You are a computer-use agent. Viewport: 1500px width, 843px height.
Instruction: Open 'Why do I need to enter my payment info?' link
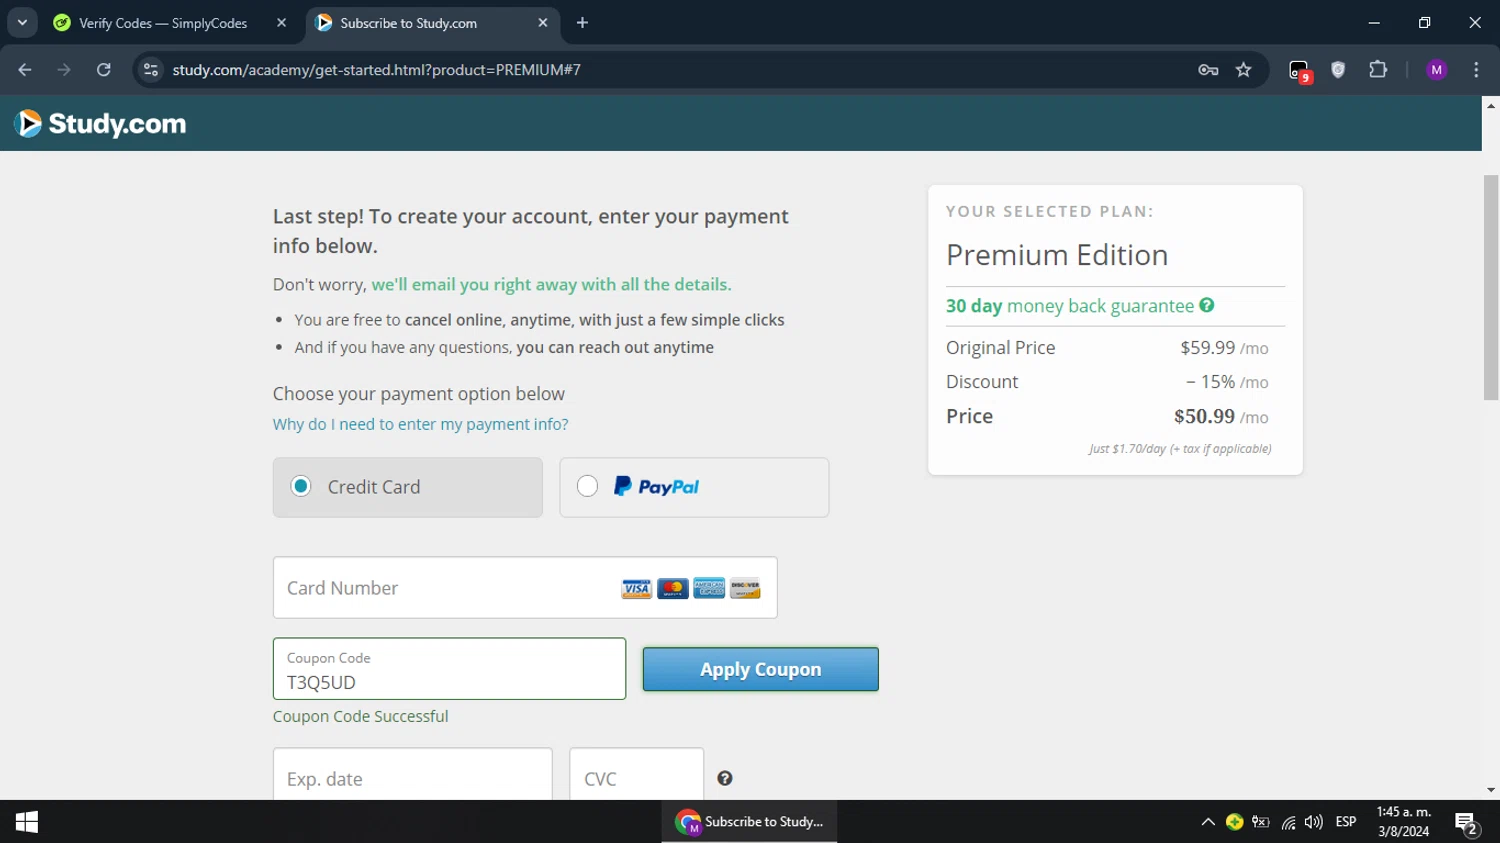pos(420,424)
